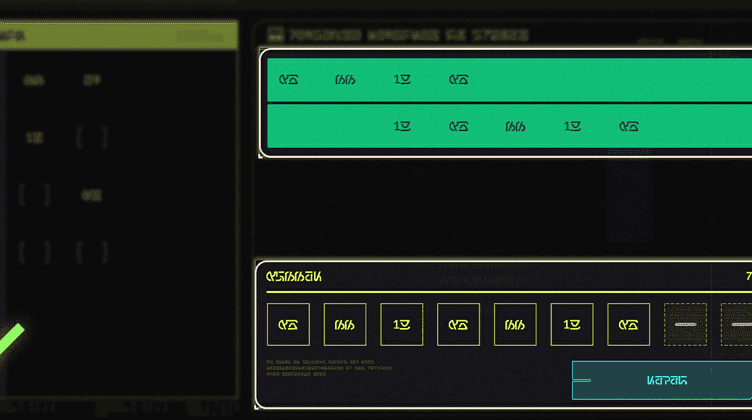
Task: Select the first glyph in the upper green sequence row
Action: (x=289, y=80)
